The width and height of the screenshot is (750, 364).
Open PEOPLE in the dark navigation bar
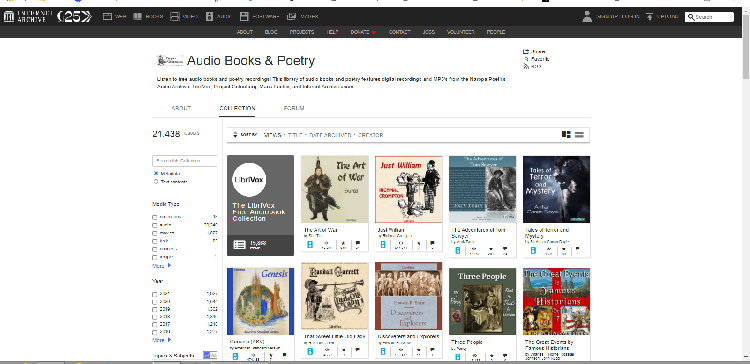coord(496,32)
